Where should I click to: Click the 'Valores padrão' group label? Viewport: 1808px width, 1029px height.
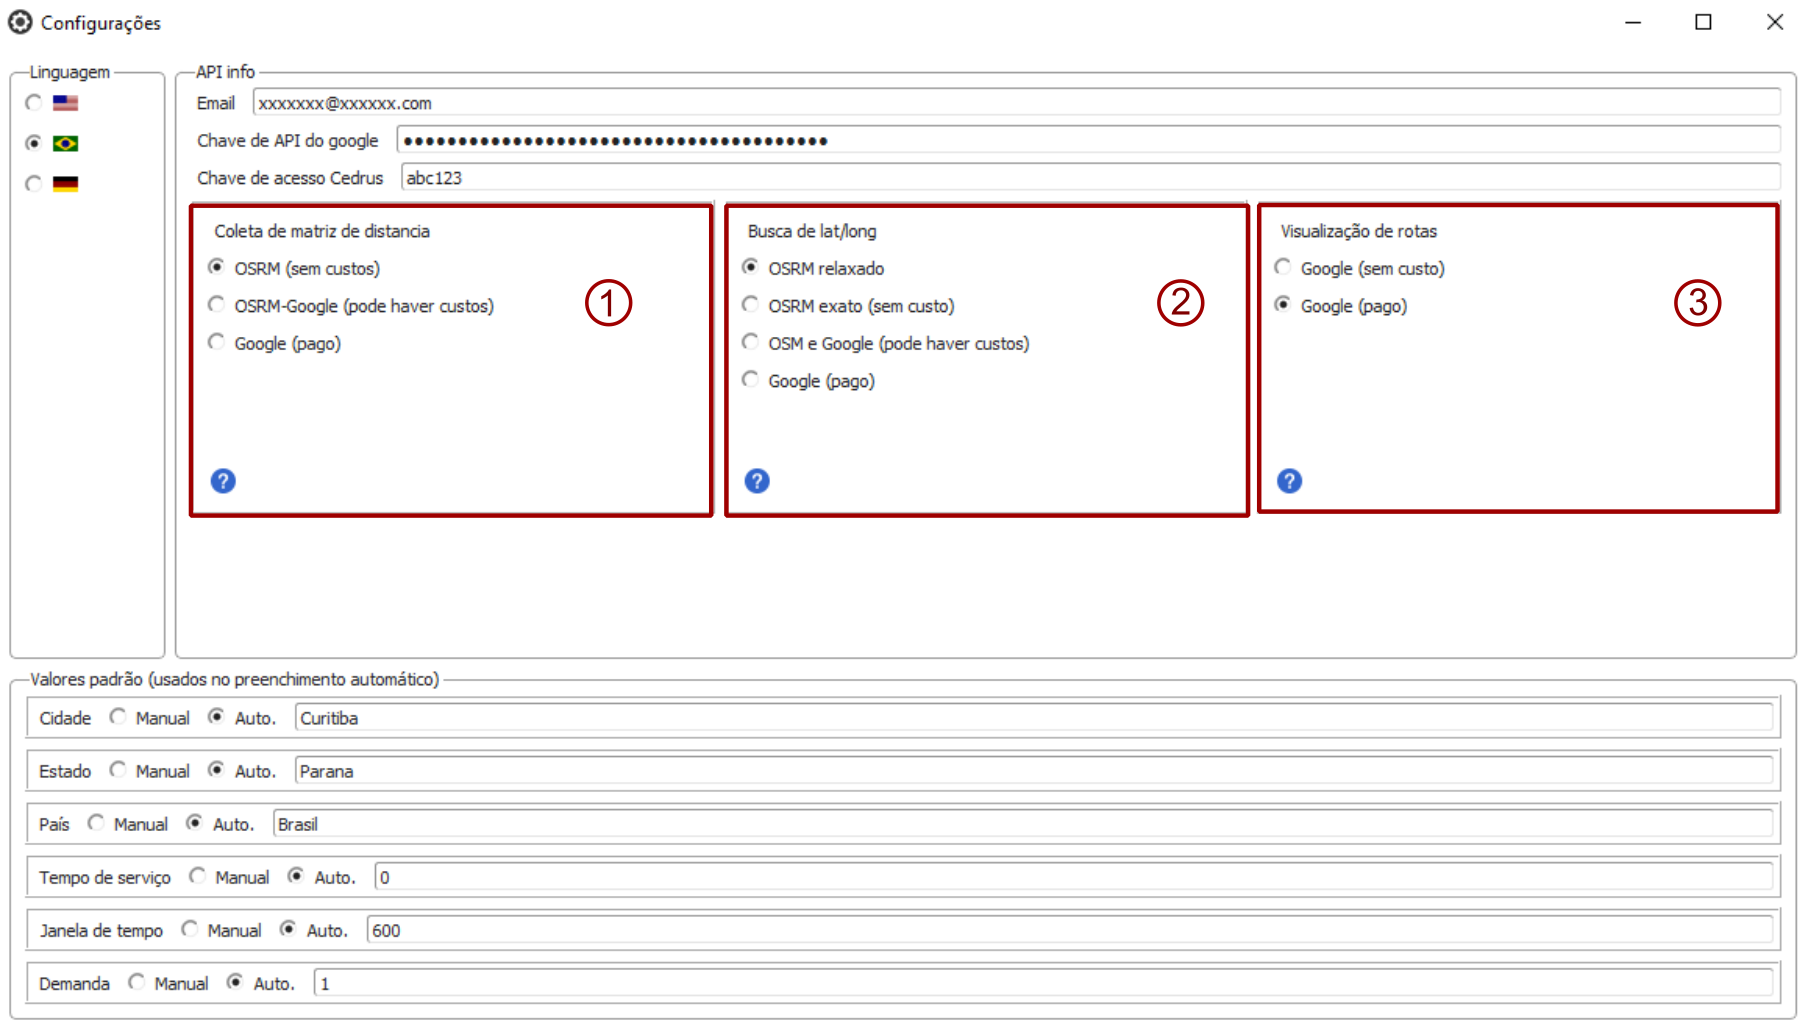pyautogui.click(x=235, y=679)
